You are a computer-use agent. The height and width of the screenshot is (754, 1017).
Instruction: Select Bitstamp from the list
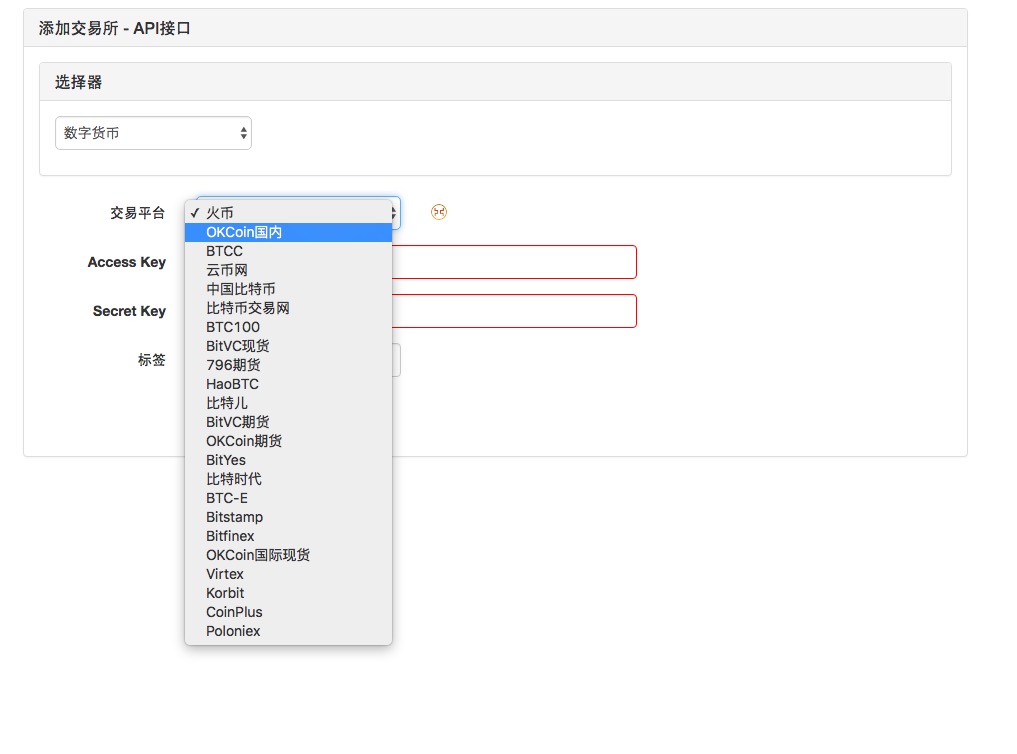(289, 517)
